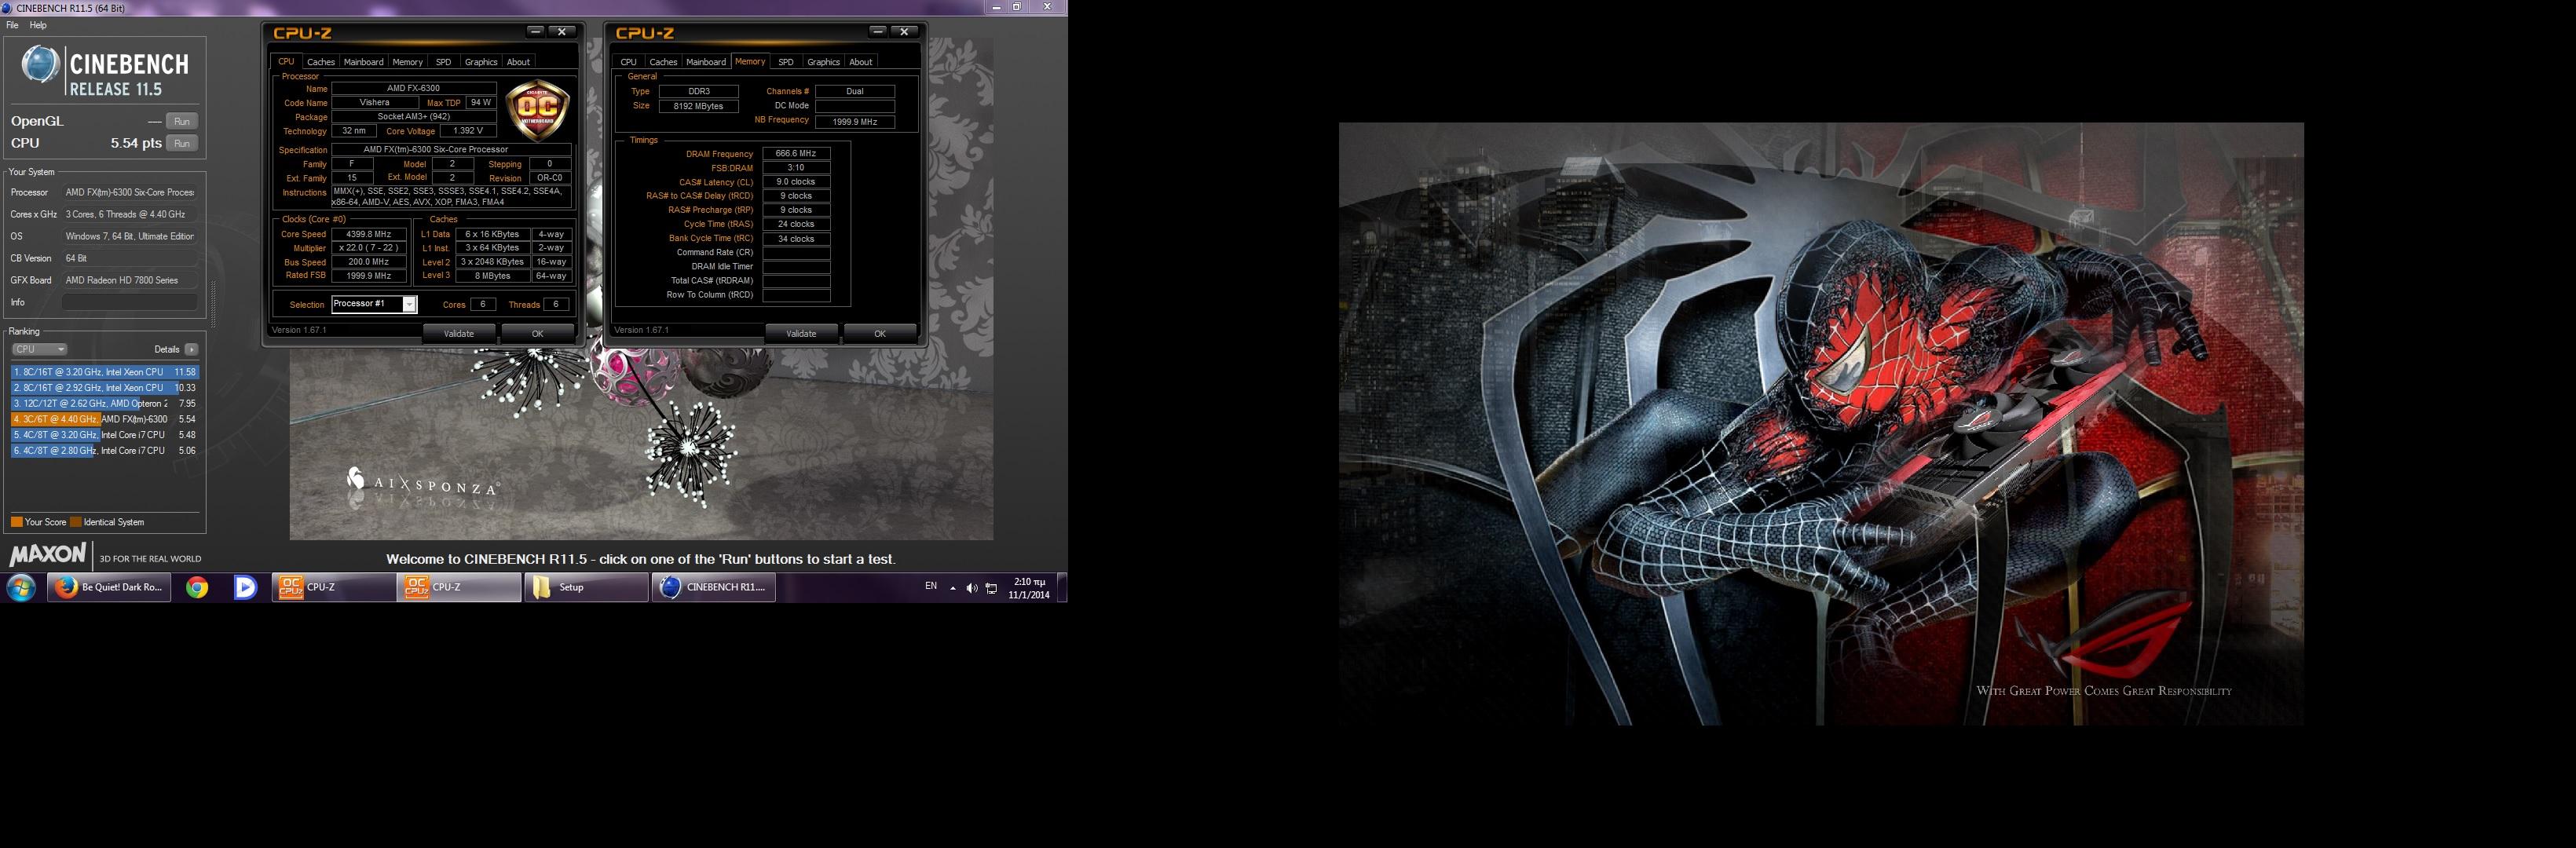Viewport: 2576px width, 848px height.
Task: Switch to Graphics tab in right CPU-Z
Action: click(823, 62)
